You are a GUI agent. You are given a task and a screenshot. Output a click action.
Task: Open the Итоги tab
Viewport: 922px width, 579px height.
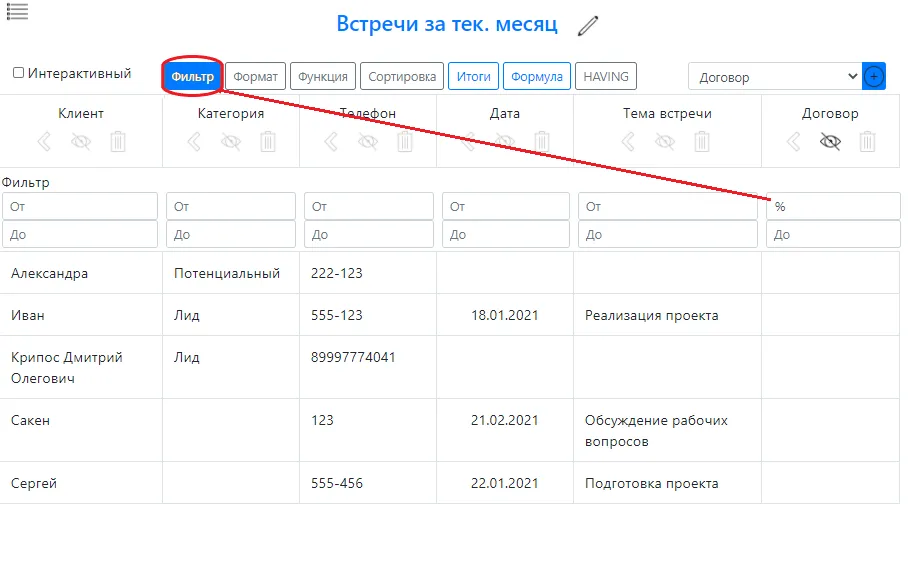473,76
